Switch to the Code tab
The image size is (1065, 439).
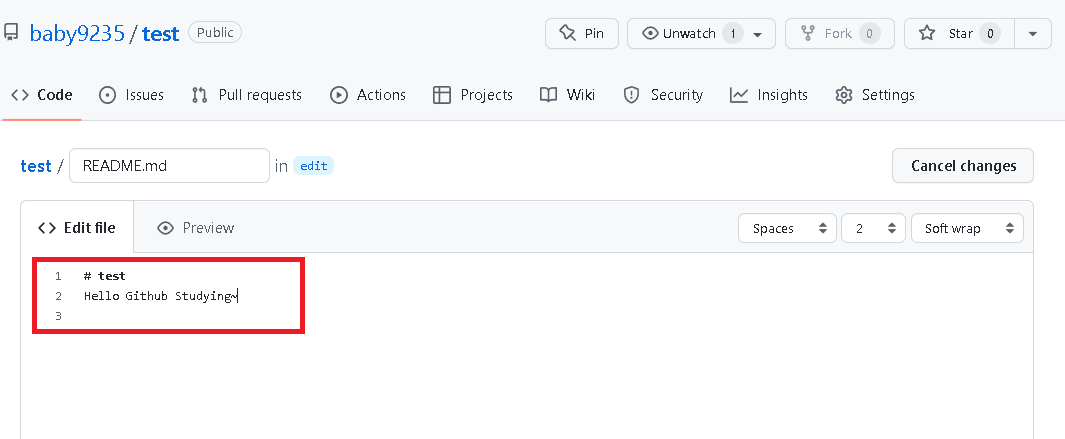click(x=42, y=95)
